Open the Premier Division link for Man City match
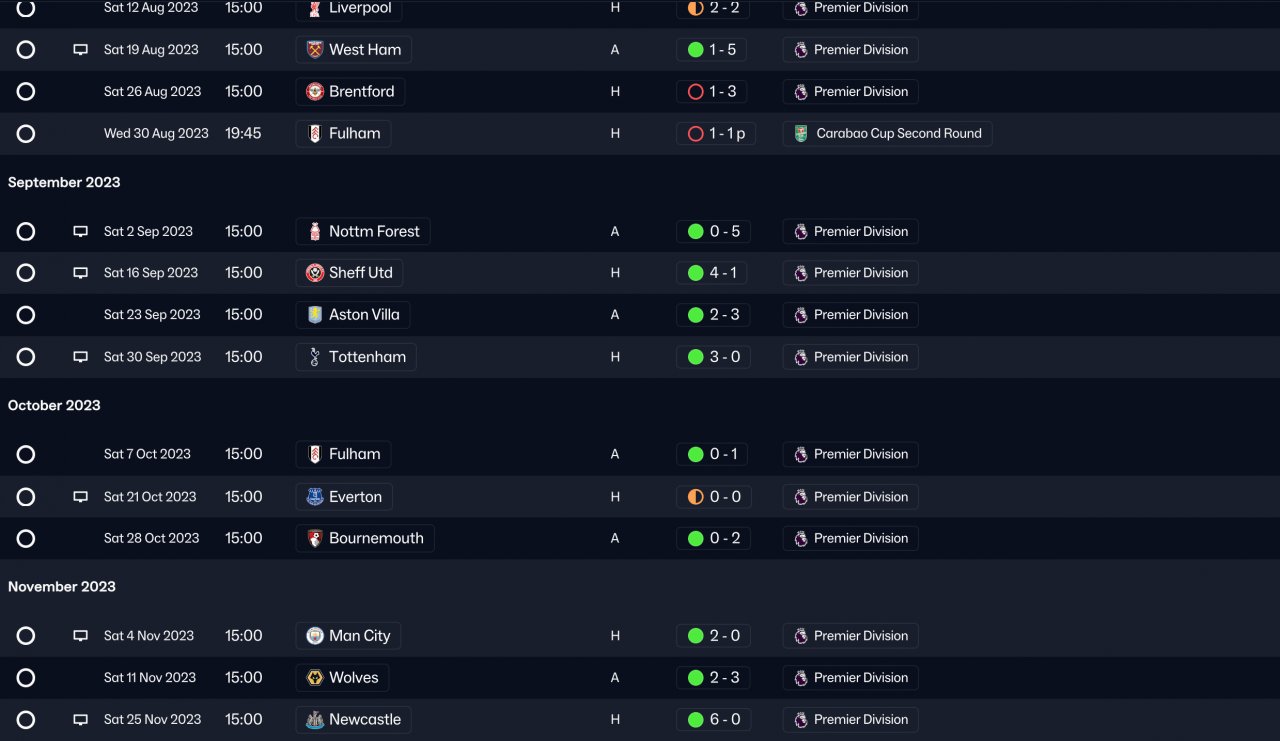The image size is (1280, 741). tap(851, 636)
